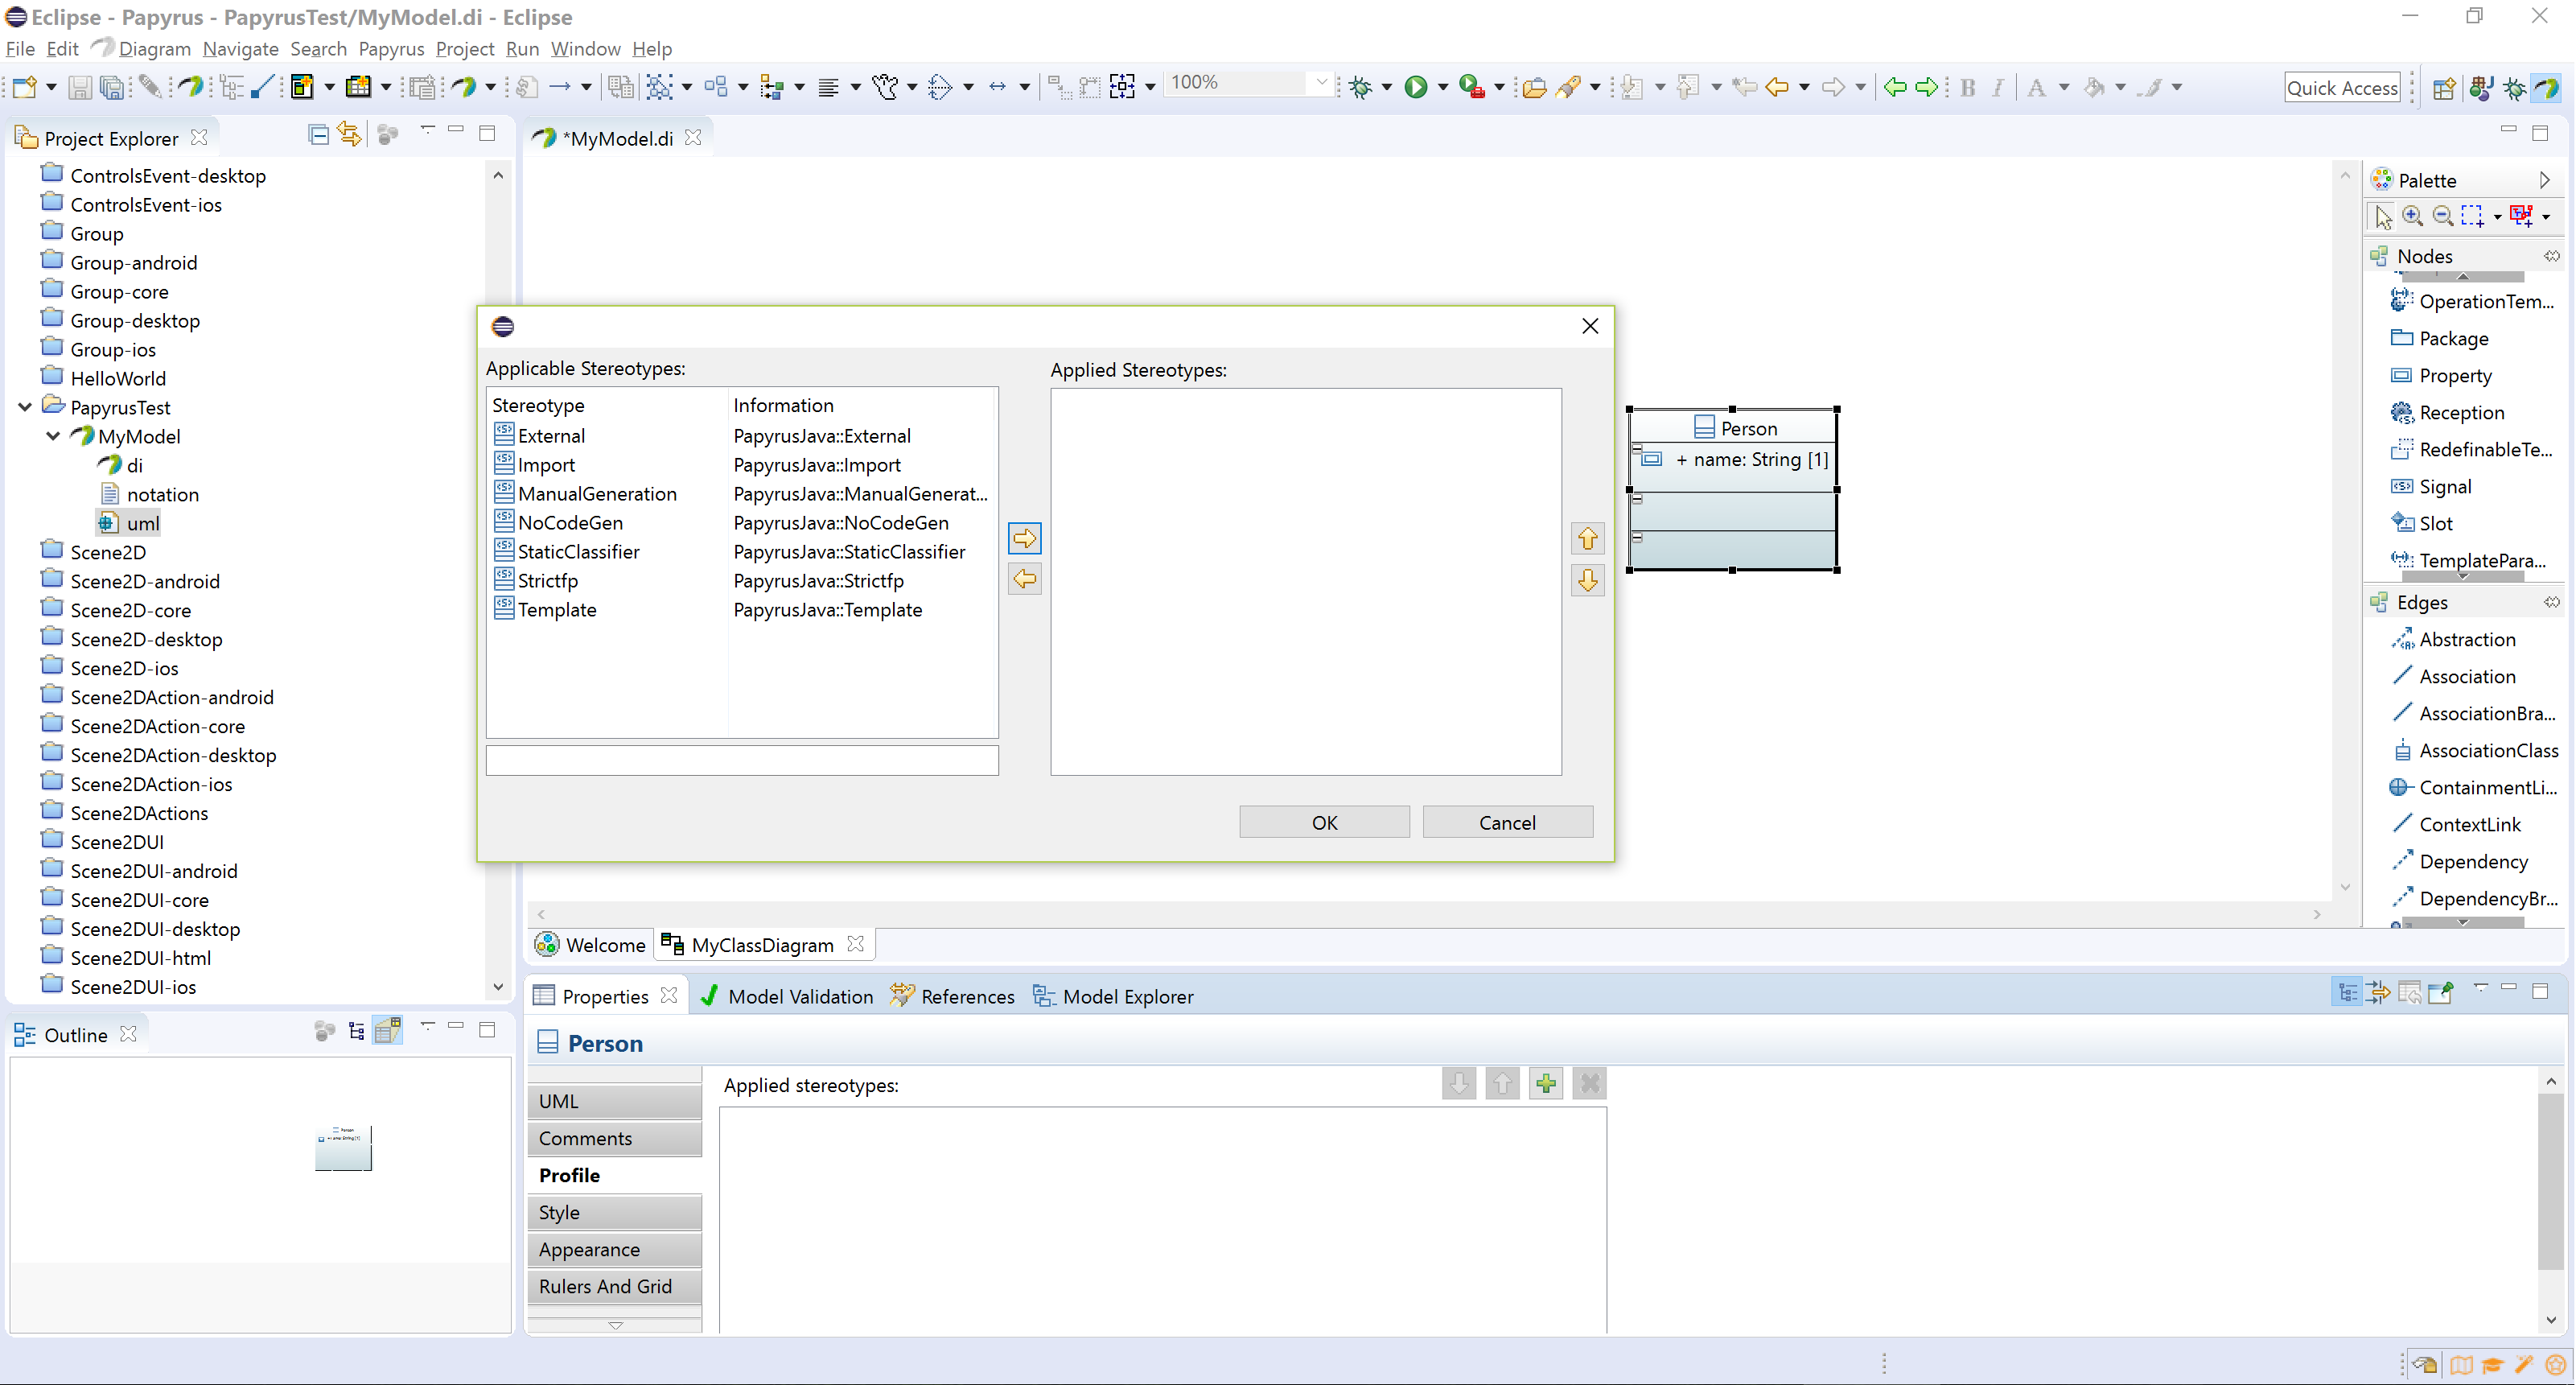Open the Comments properties section
2576x1385 pixels.
615,1138
